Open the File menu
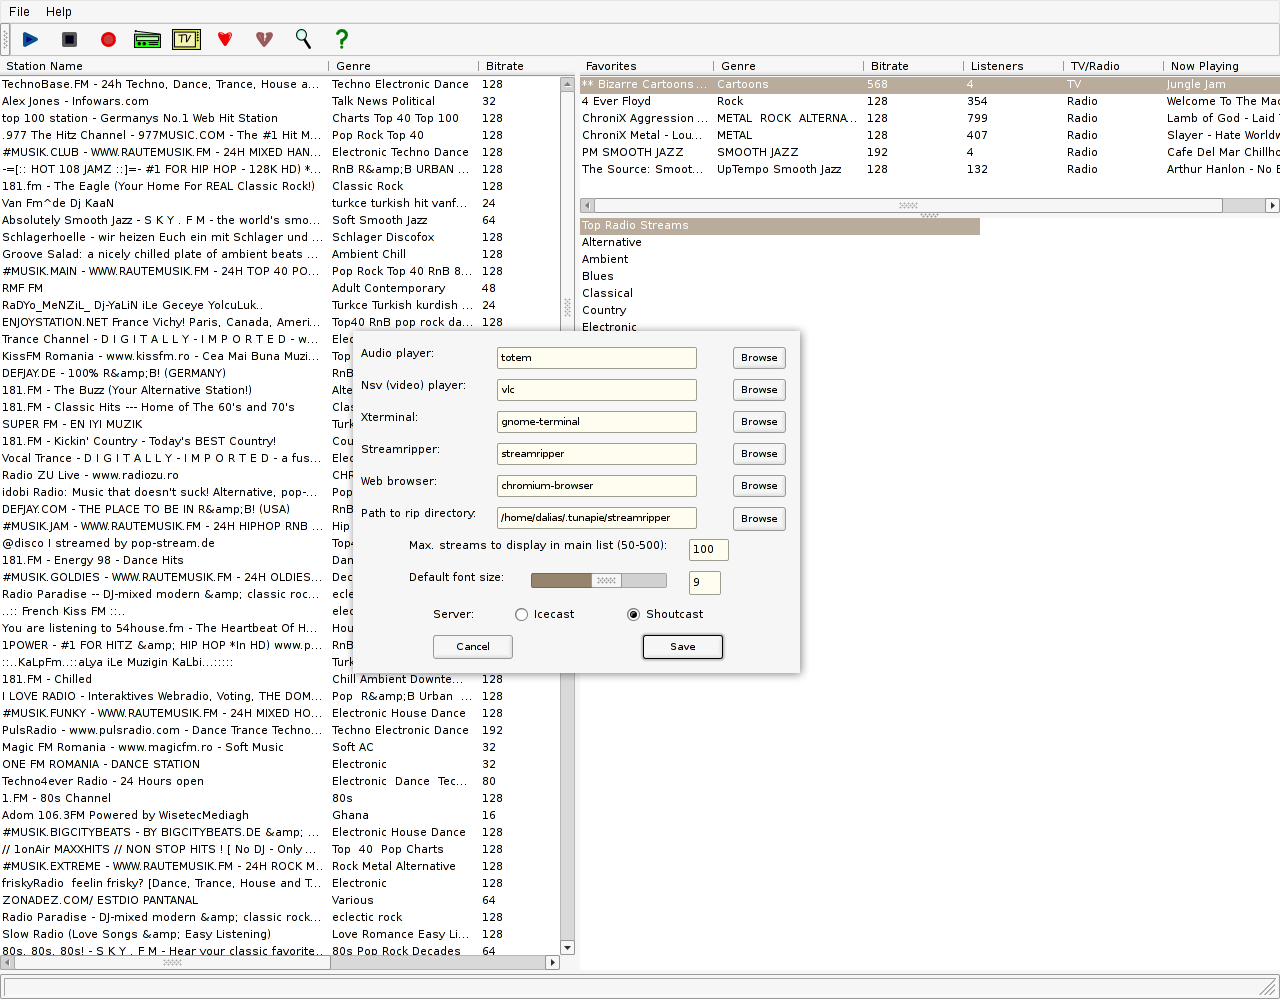 (x=19, y=12)
